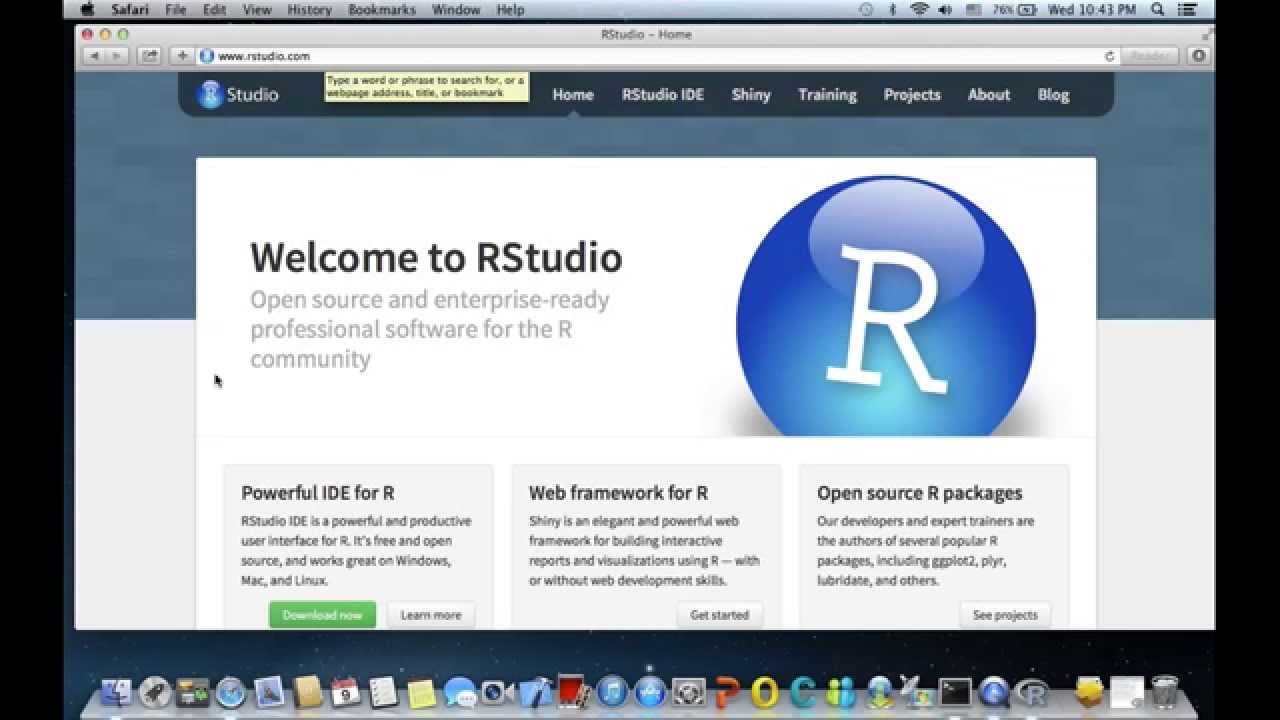Screen dimensions: 1280x720
Task: Add a bookmark with the plus button
Action: pos(182,56)
